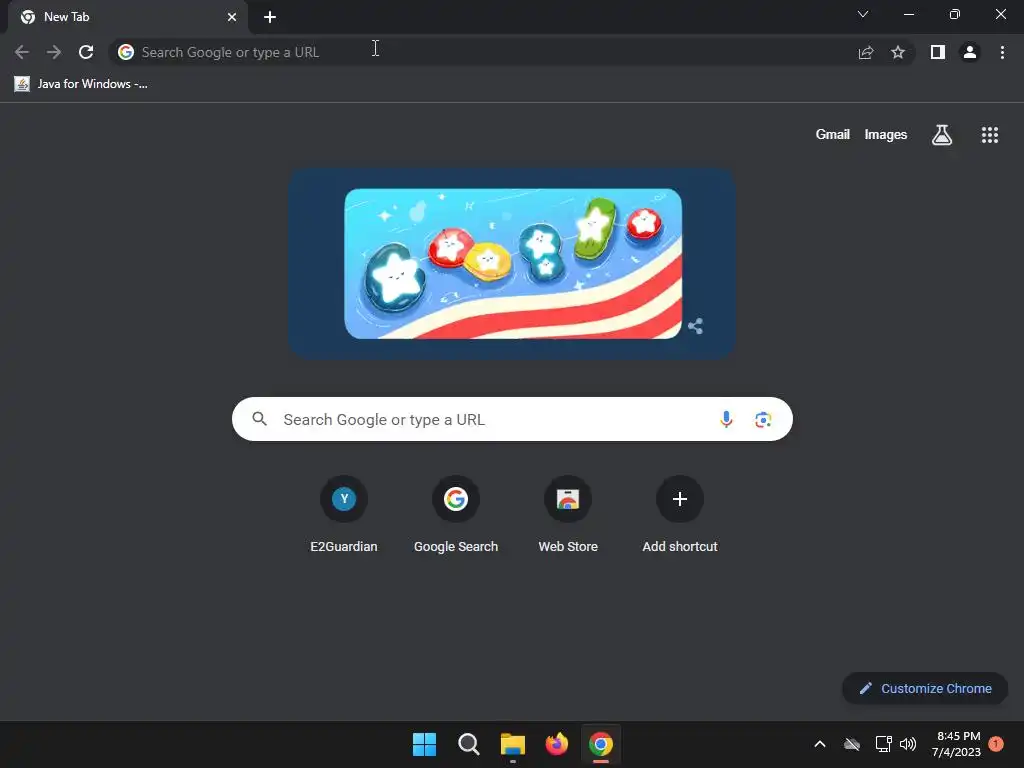1024x768 pixels.
Task: Select the New Tab tab
Action: tap(128, 17)
